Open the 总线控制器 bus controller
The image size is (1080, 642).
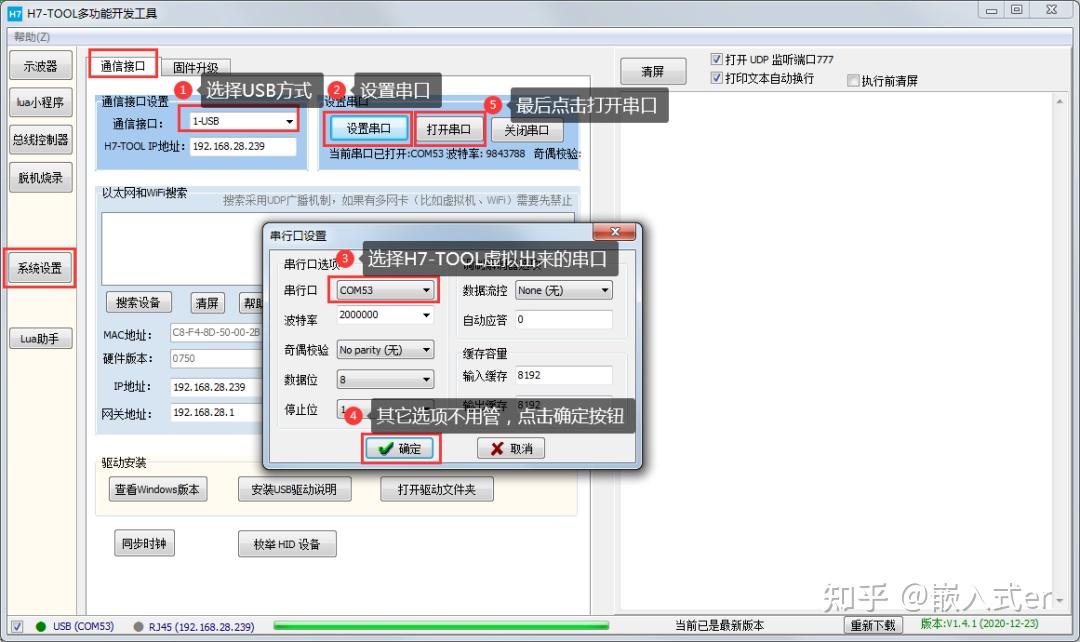pyautogui.click(x=40, y=139)
